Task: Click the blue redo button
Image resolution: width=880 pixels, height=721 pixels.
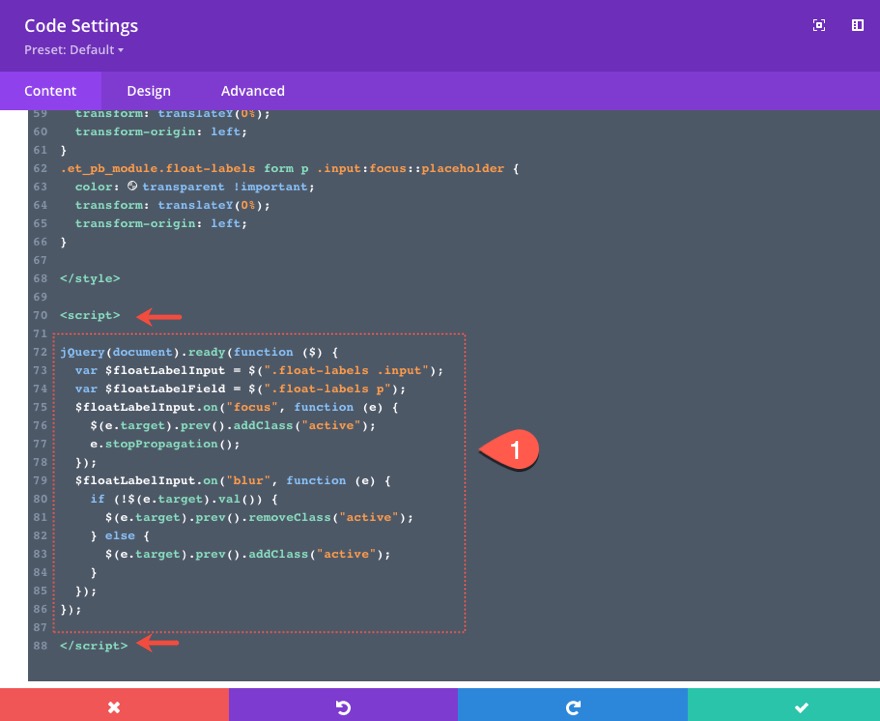Action: (572, 706)
